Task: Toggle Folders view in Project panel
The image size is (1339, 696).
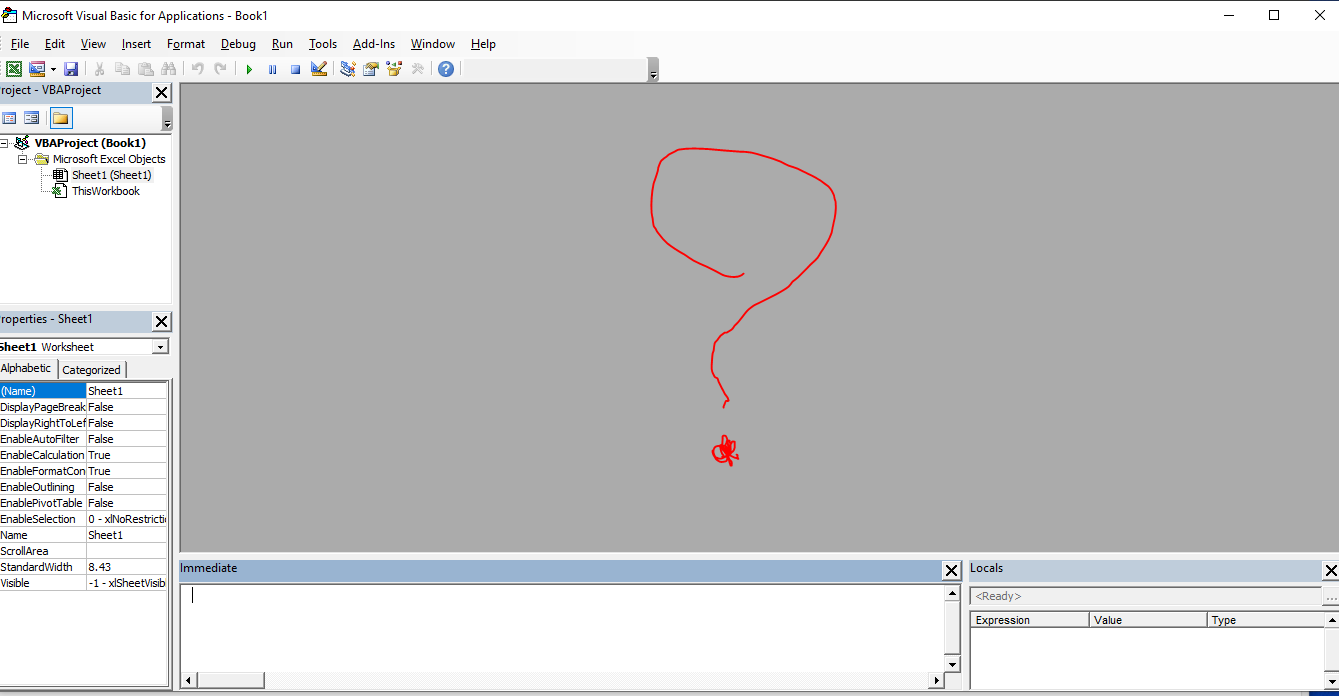Action: click(x=61, y=118)
